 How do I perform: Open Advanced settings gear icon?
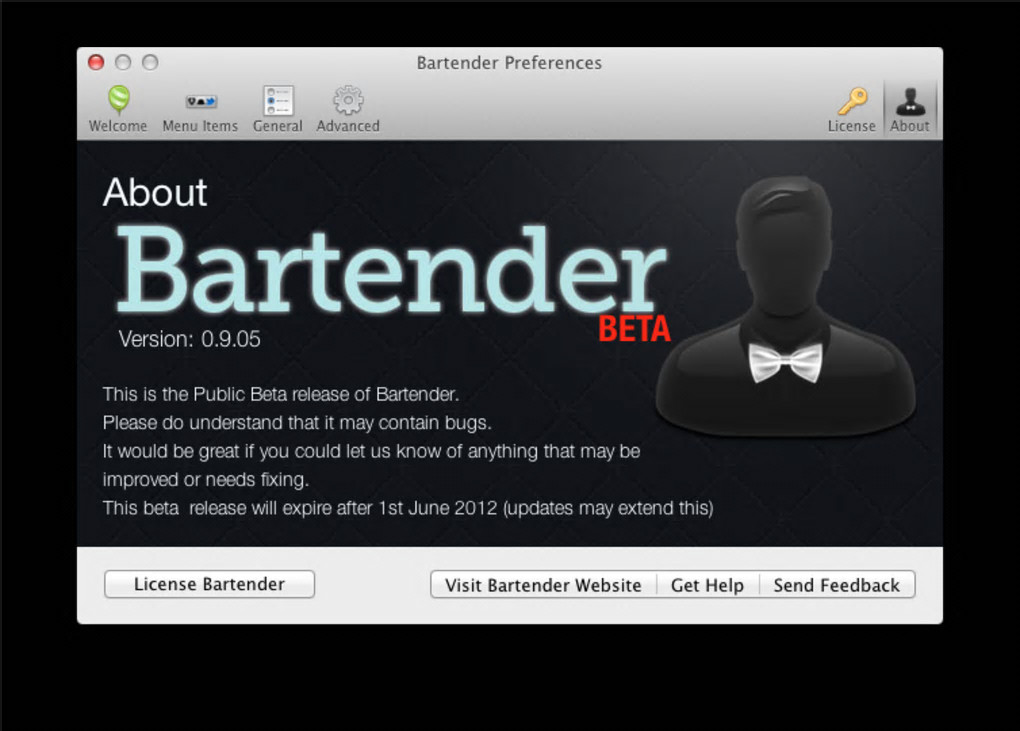pos(348,109)
